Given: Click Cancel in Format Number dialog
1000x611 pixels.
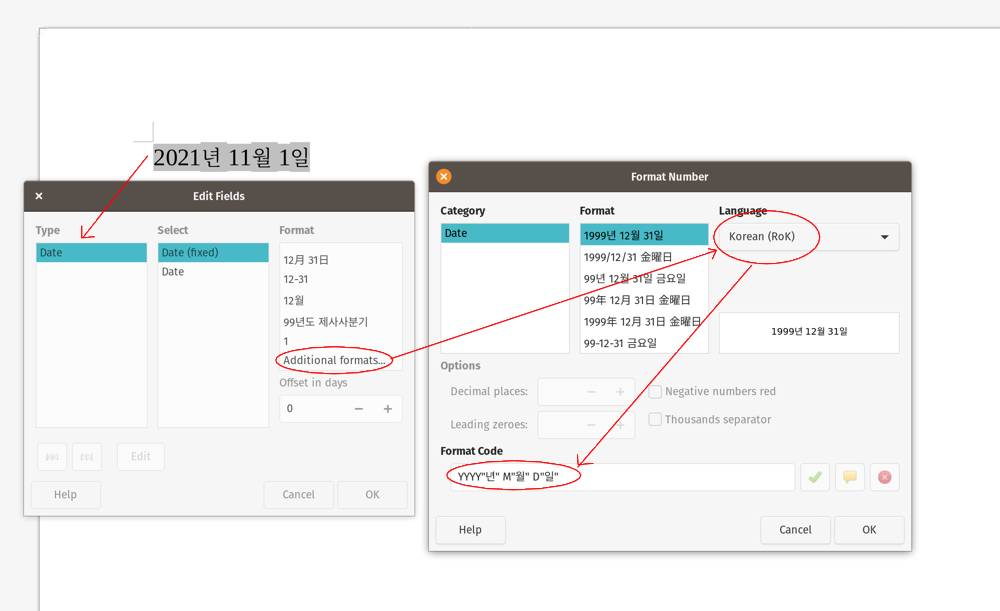Looking at the screenshot, I should click(x=795, y=530).
